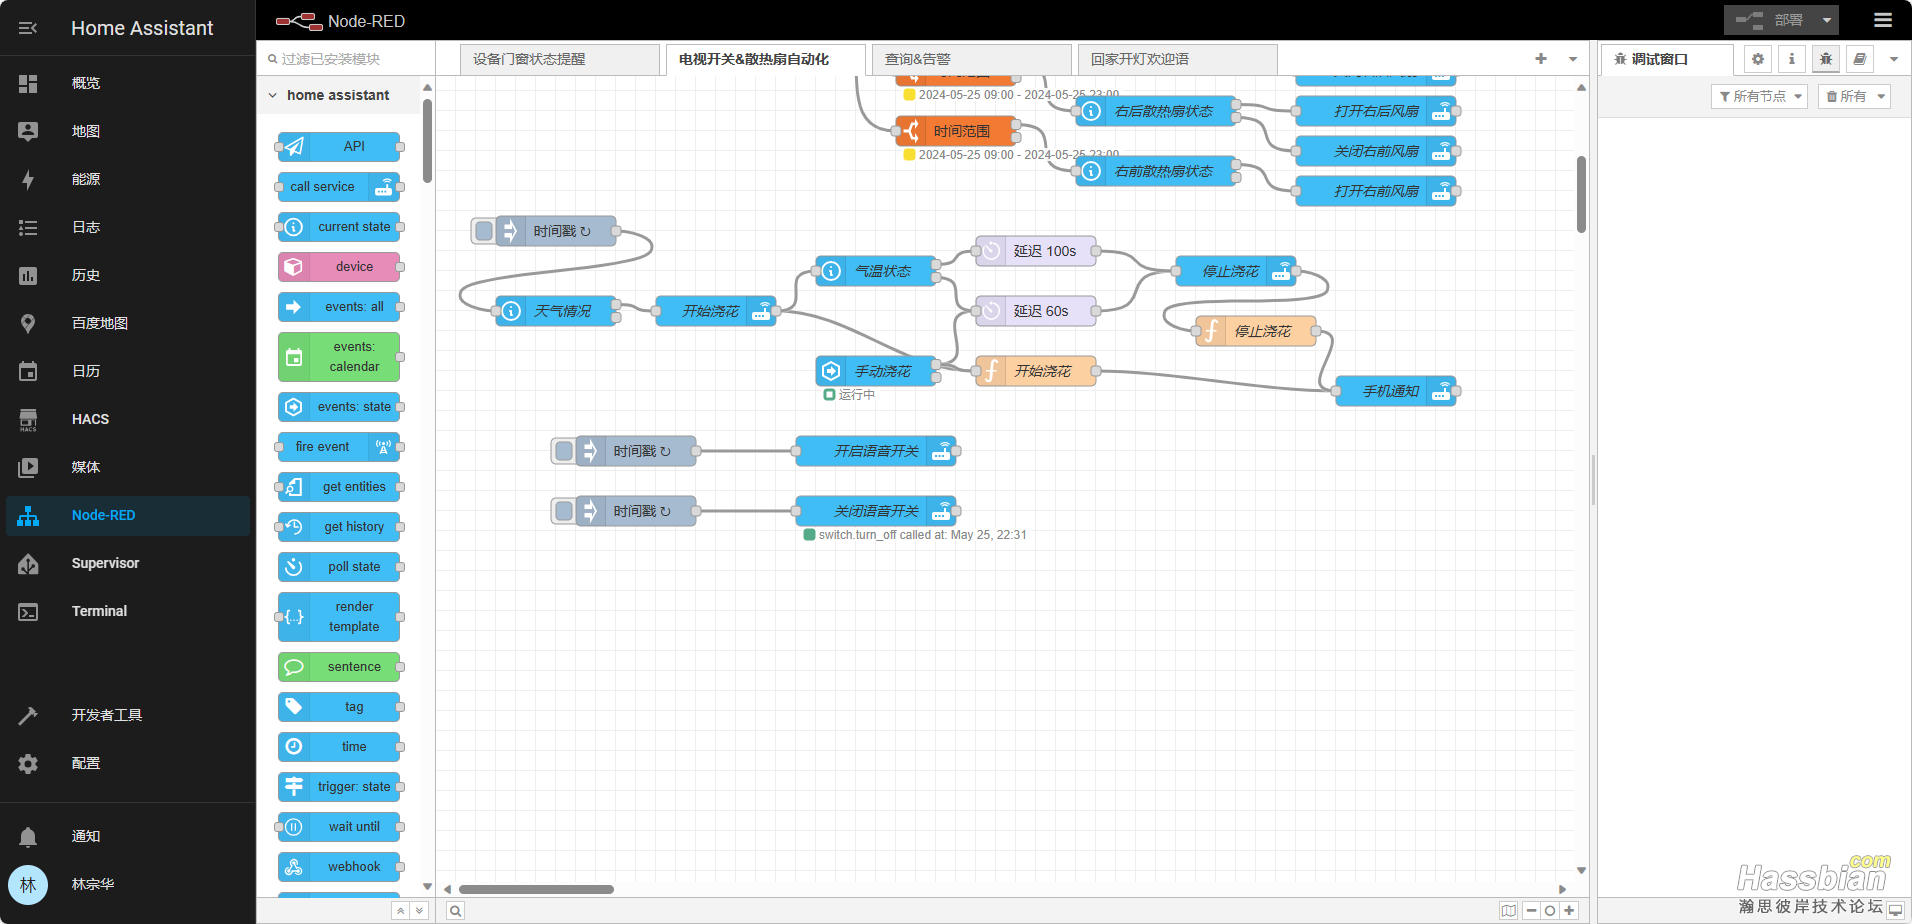Open the Supervisor sidebar entry
This screenshot has height=924, width=1912.
(128, 563)
